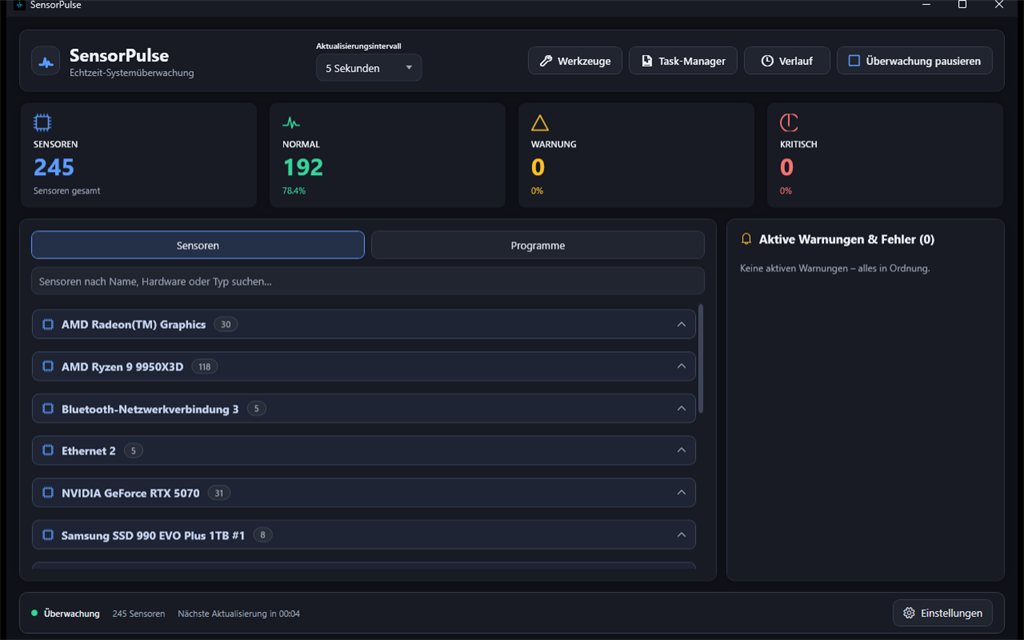Viewport: 1024px width, 640px height.
Task: Collapse the AMD Radeon(TM) Graphics group chevron
Action: 681,325
